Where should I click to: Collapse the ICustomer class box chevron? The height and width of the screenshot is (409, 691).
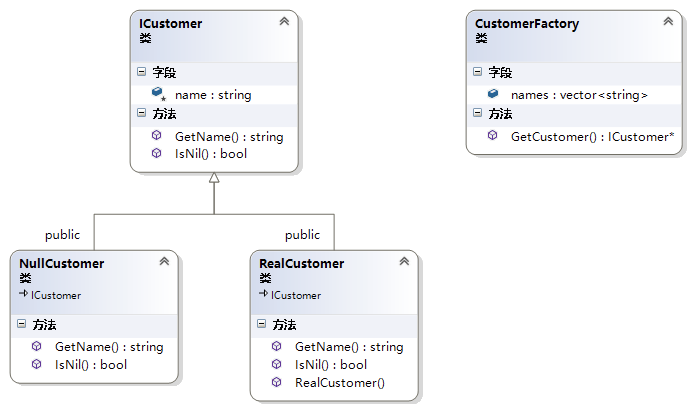click(284, 21)
